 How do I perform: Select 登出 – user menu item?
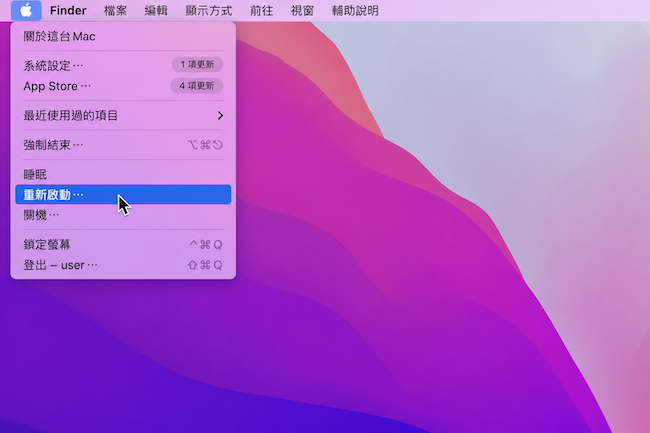[123, 265]
